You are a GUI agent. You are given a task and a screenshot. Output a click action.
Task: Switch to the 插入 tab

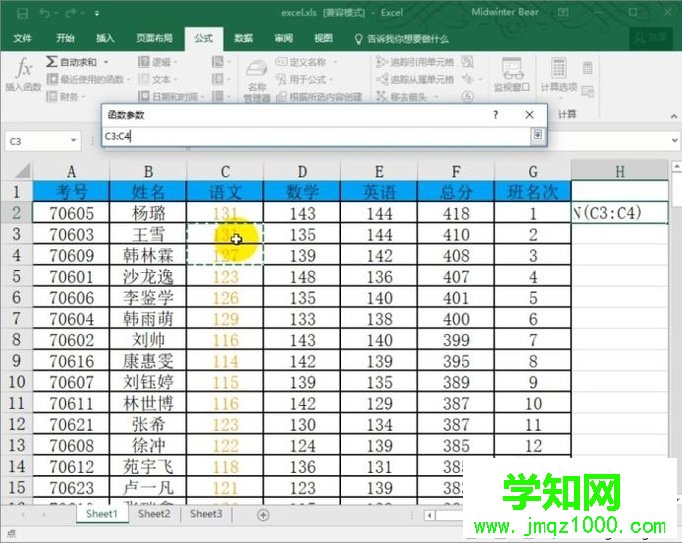click(x=105, y=38)
